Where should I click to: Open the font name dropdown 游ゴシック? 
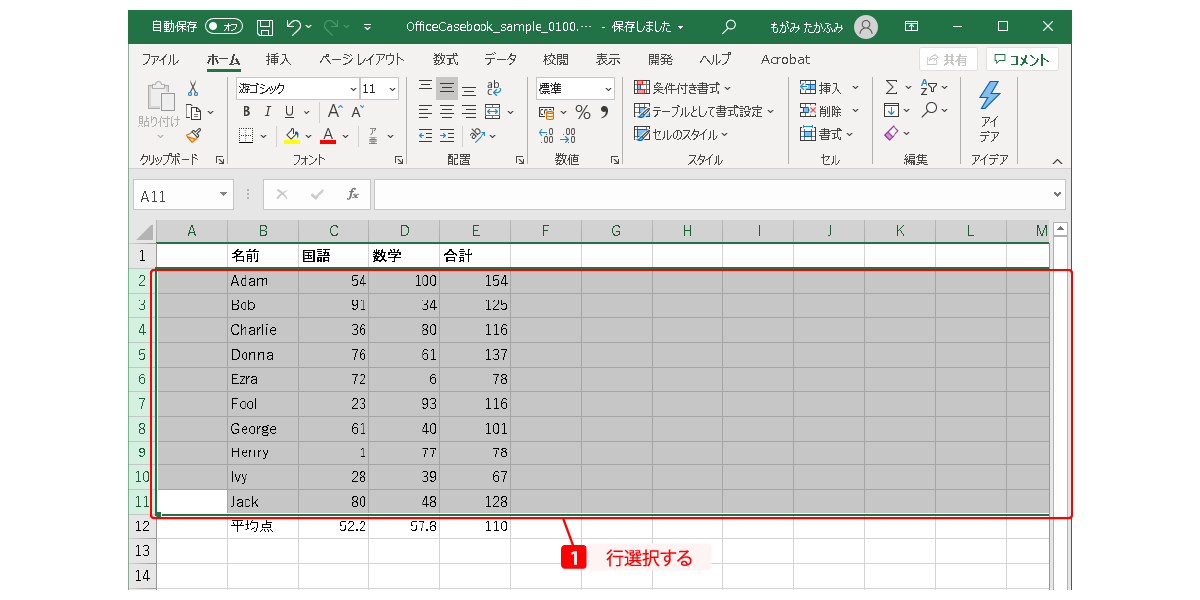tap(297, 89)
